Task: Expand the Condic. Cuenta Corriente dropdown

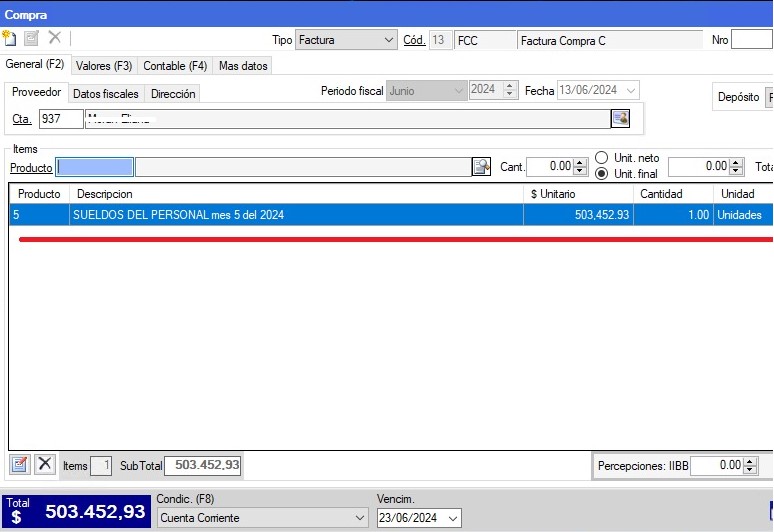Action: (x=360, y=518)
